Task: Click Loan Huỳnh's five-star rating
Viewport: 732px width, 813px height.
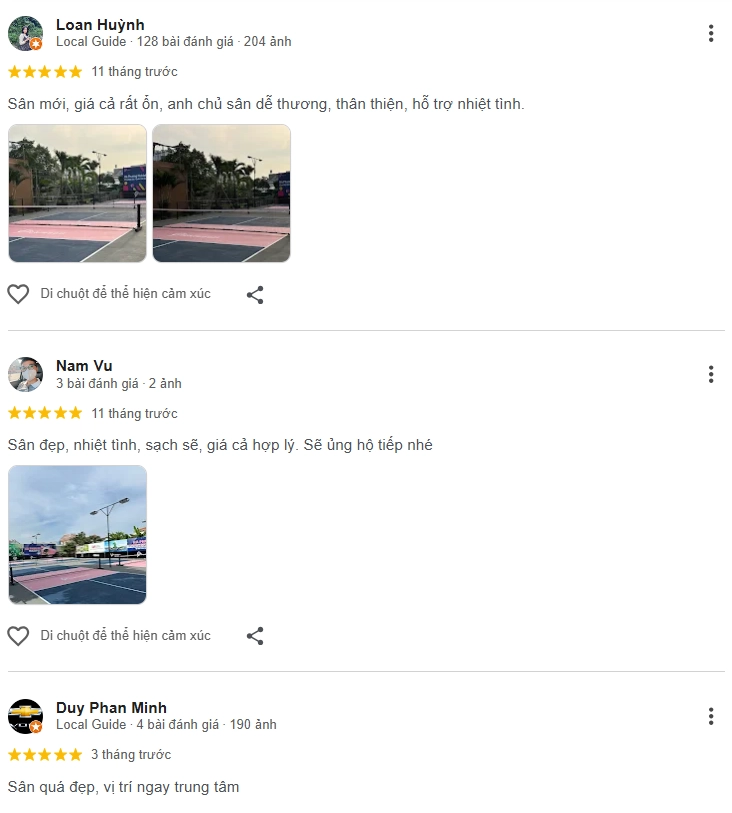Action: coord(45,72)
